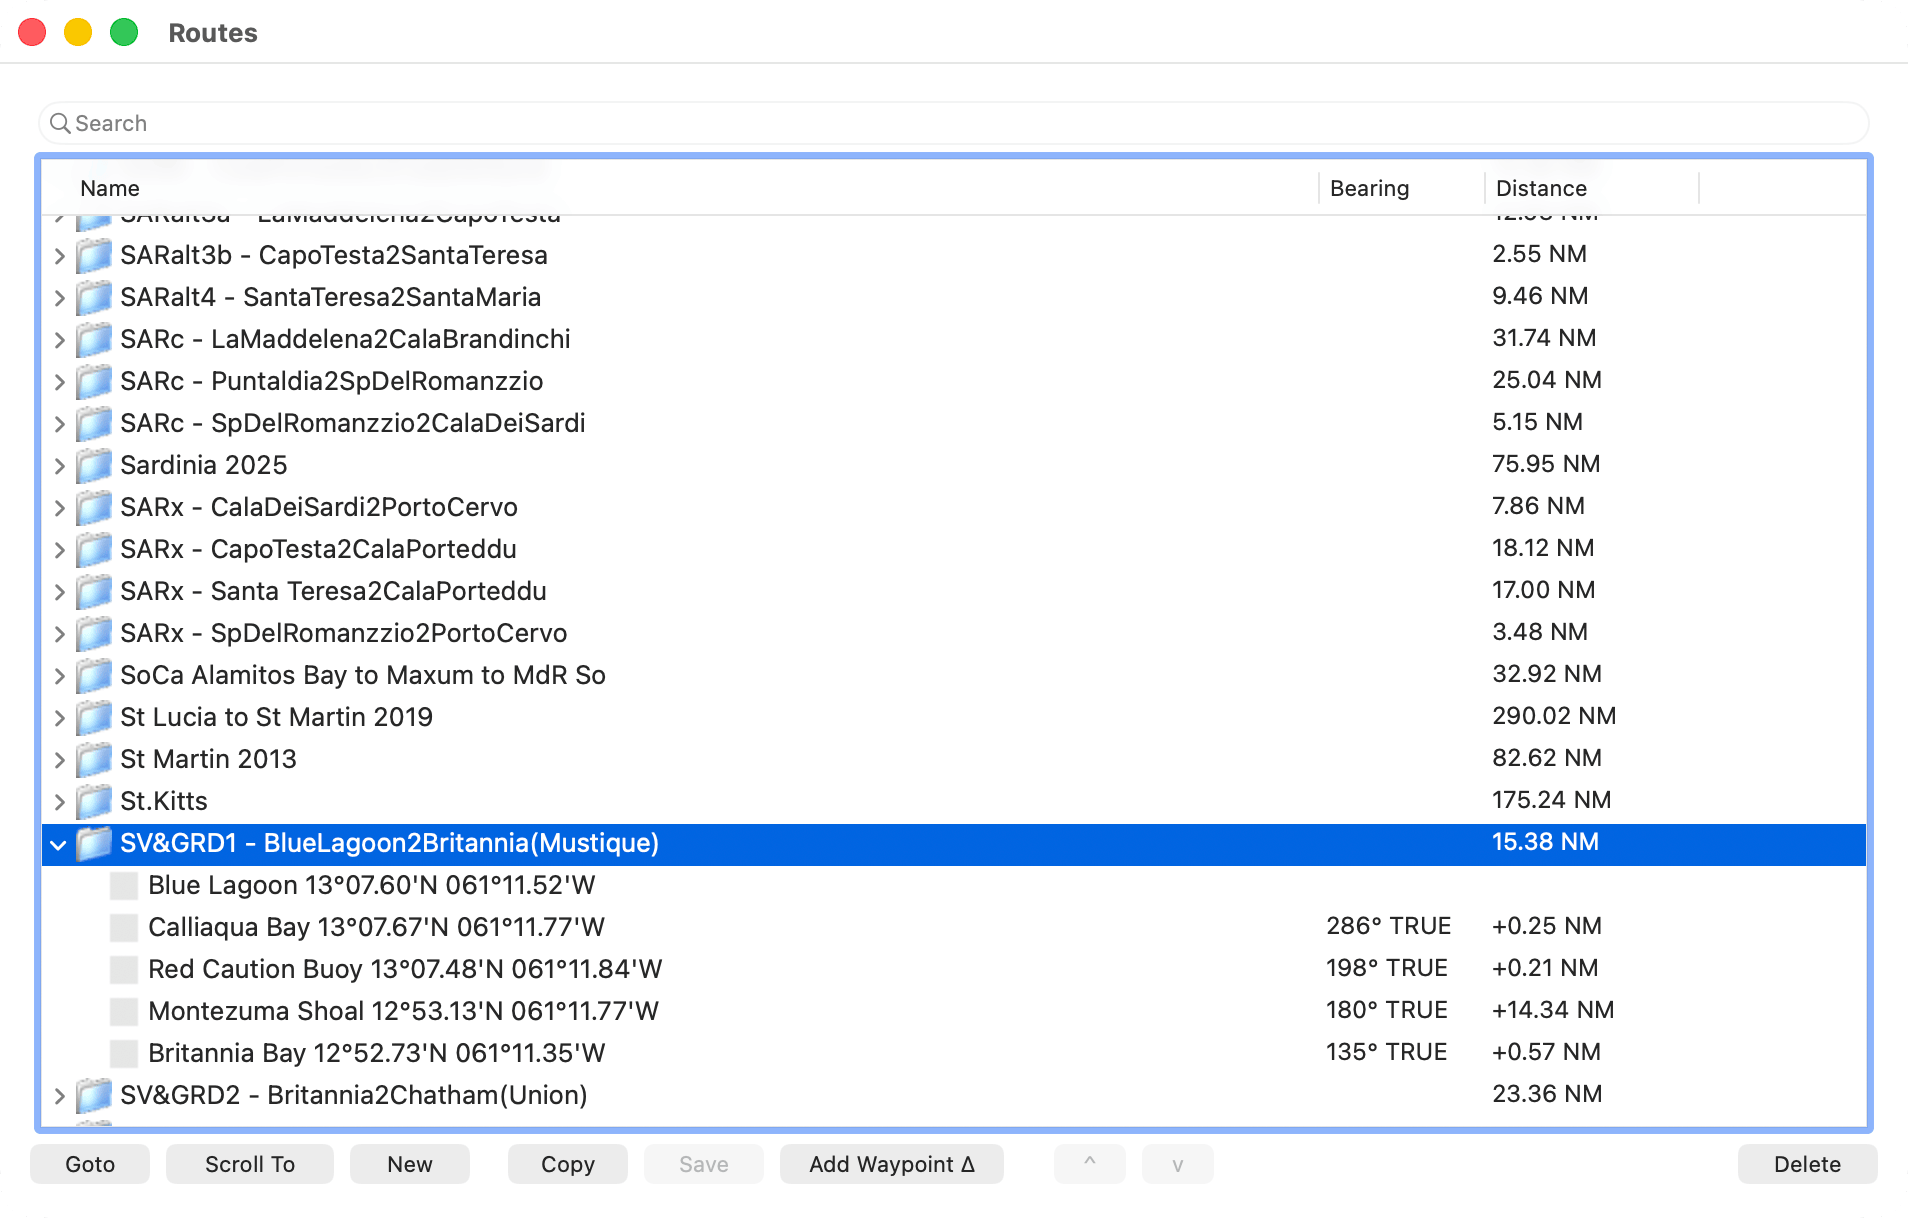The image size is (1908, 1218).
Task: Click folder icon of St Lucia to St Martin 2019
Action: click(x=94, y=718)
